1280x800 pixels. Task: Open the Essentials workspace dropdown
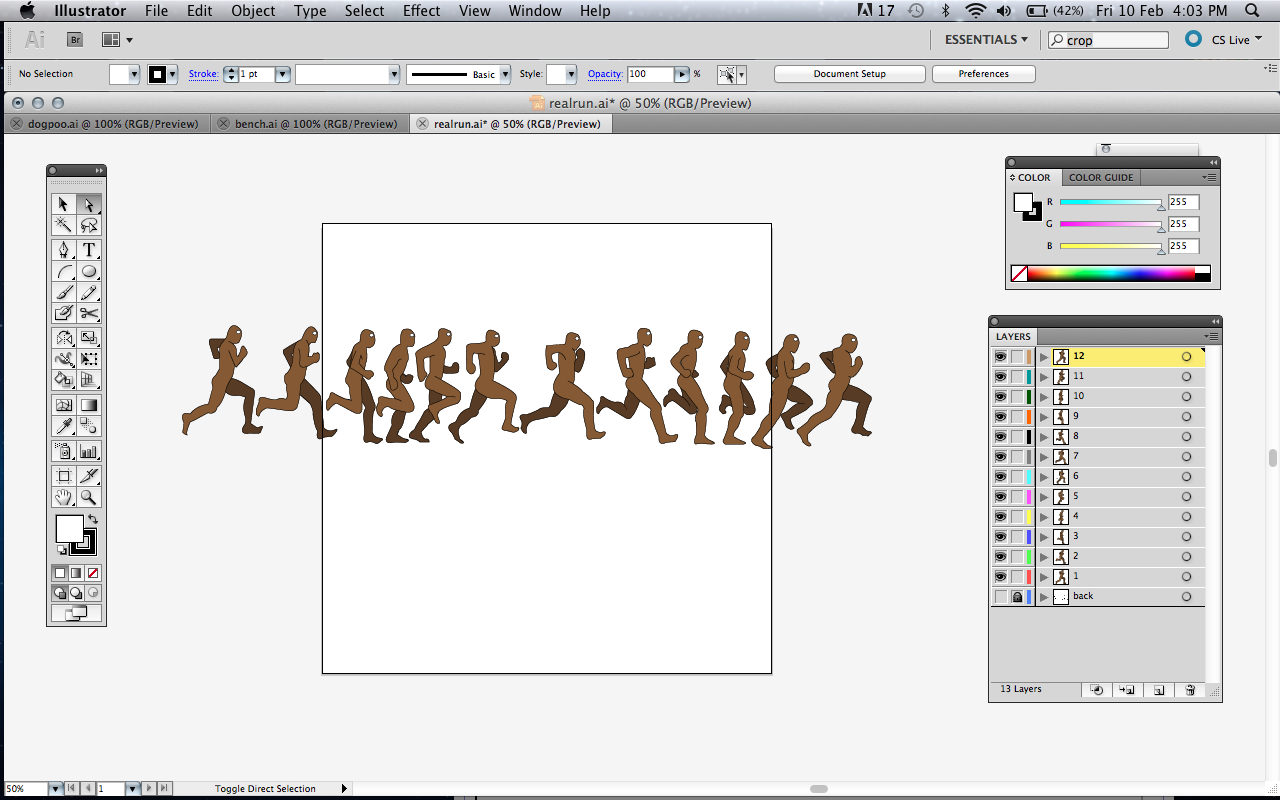click(986, 40)
